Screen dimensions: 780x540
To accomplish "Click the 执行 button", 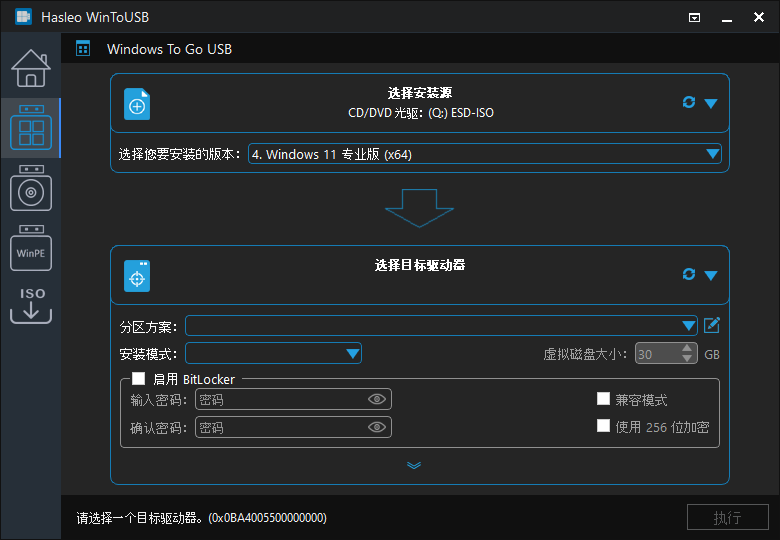I will click(728, 518).
